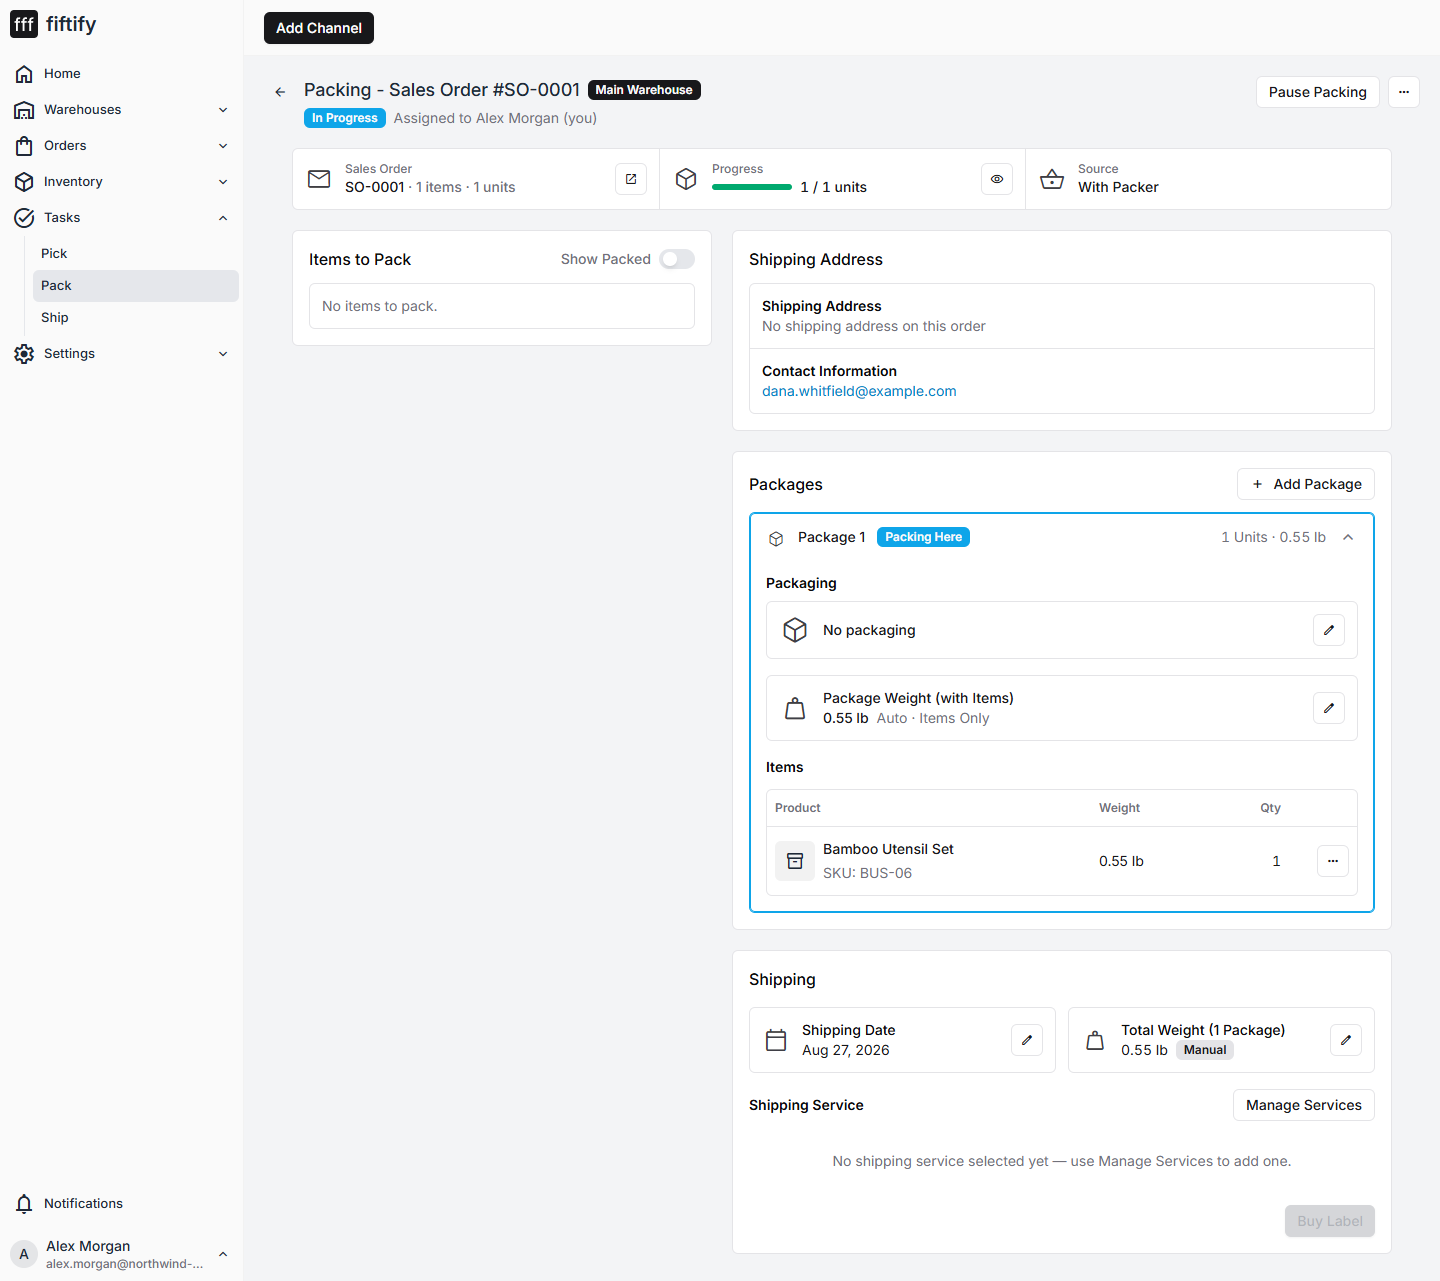Click the Aug 27, 2026 date text
The image size is (1440, 1281).
coord(846,1050)
